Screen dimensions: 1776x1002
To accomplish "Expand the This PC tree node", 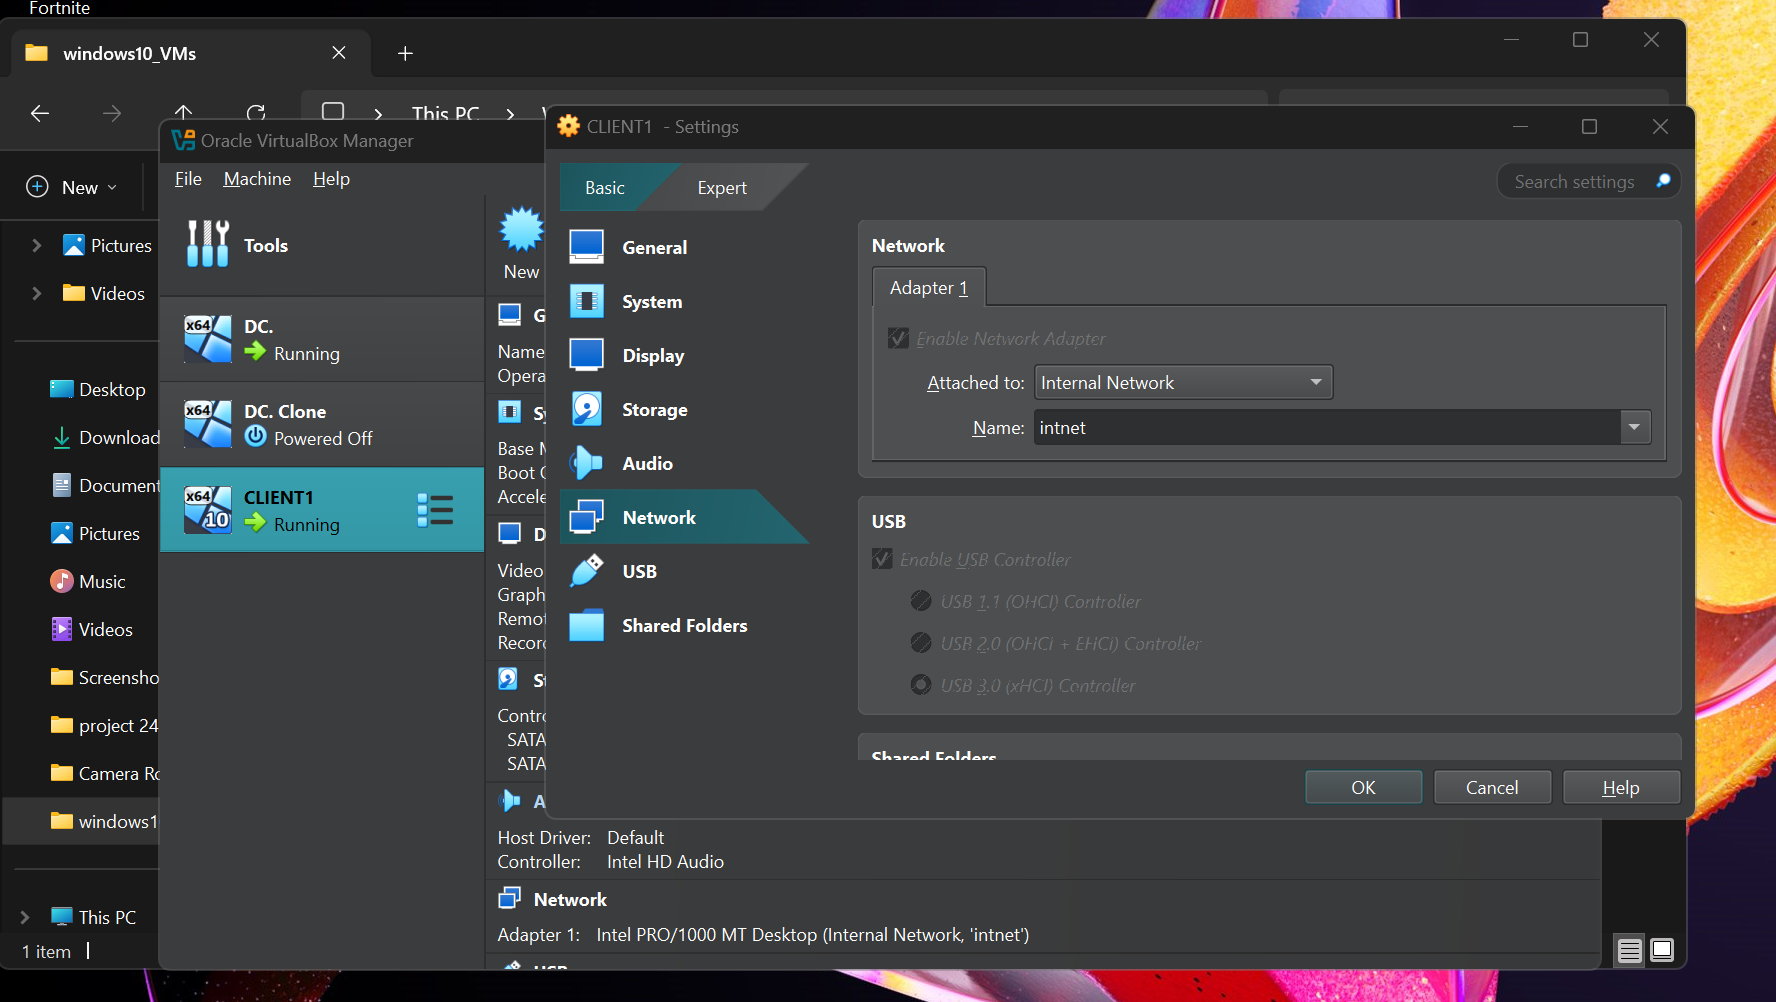I will (25, 917).
